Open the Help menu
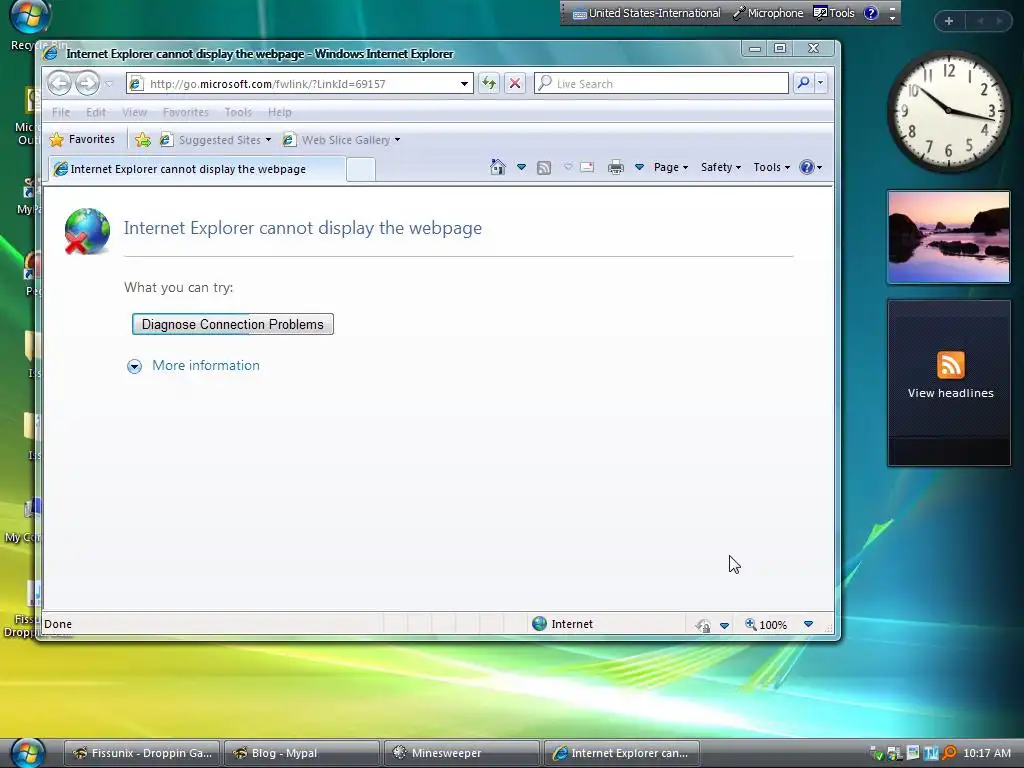1024x768 pixels. (280, 112)
